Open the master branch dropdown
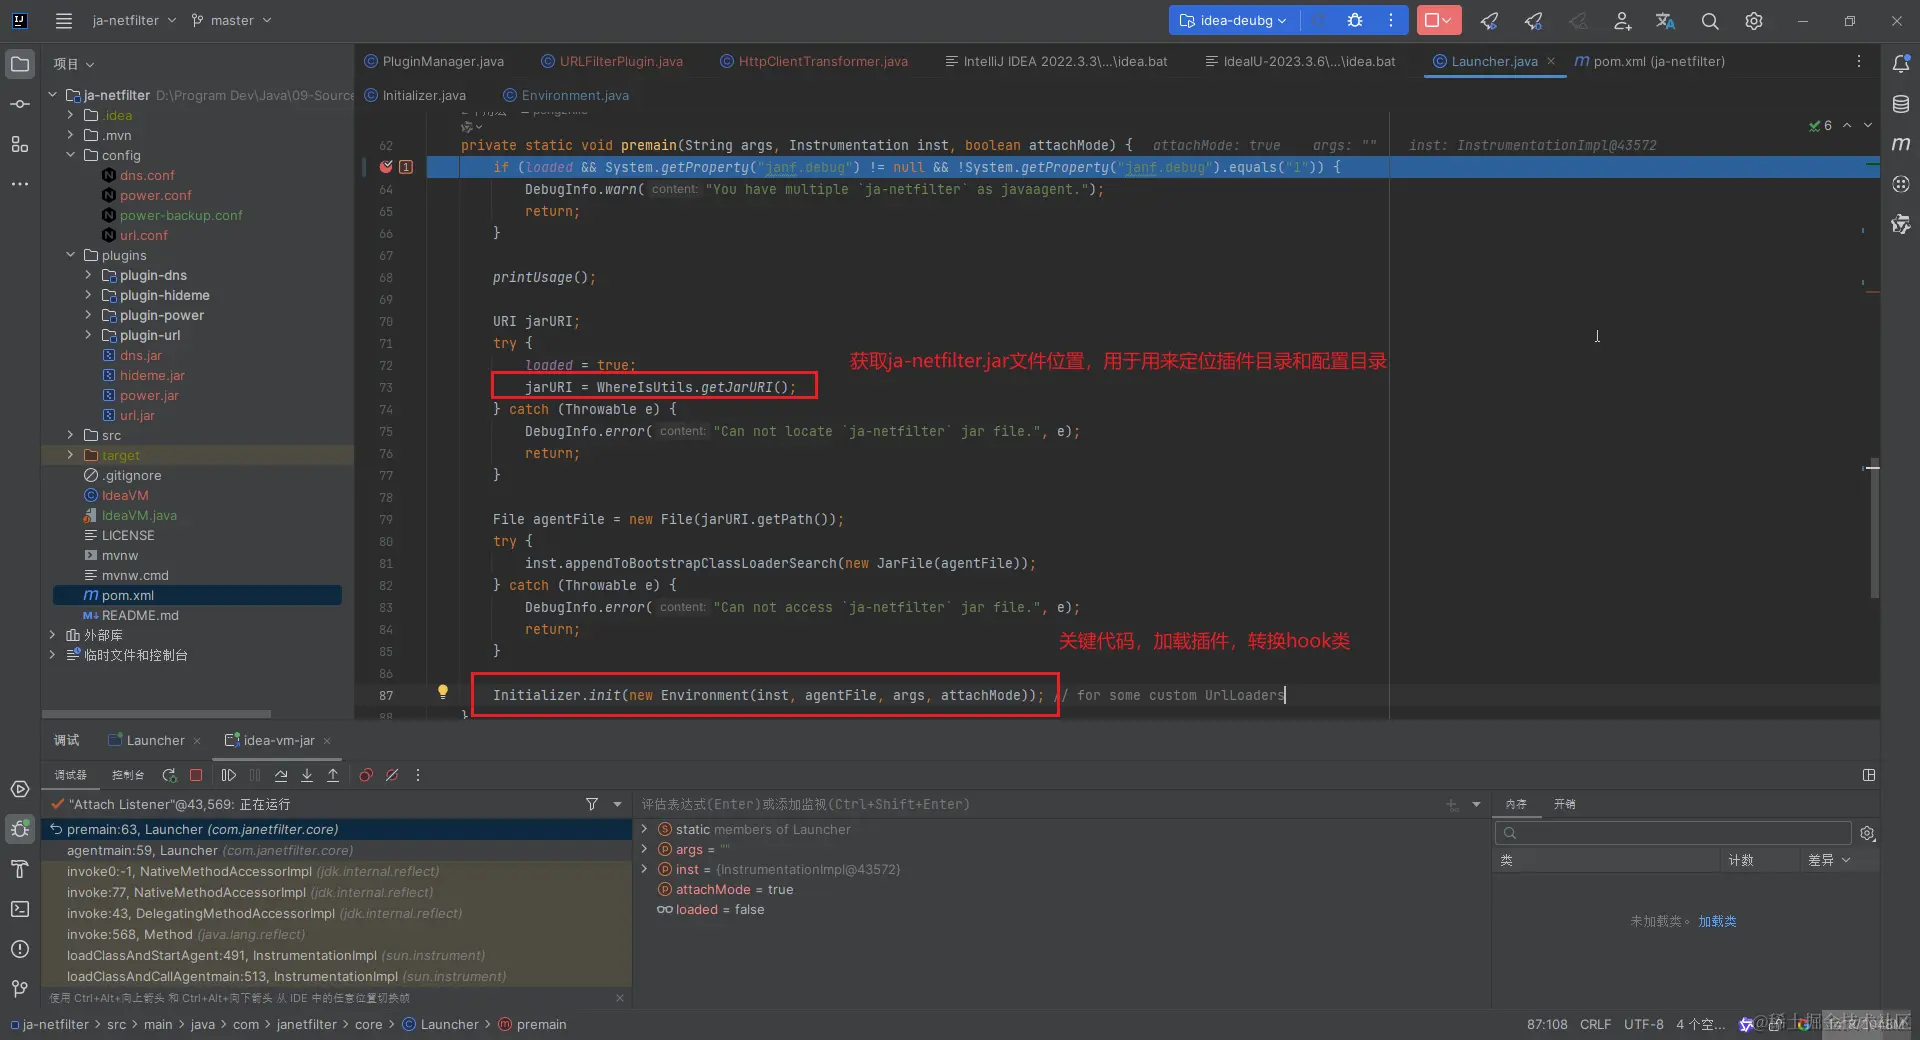 231,20
